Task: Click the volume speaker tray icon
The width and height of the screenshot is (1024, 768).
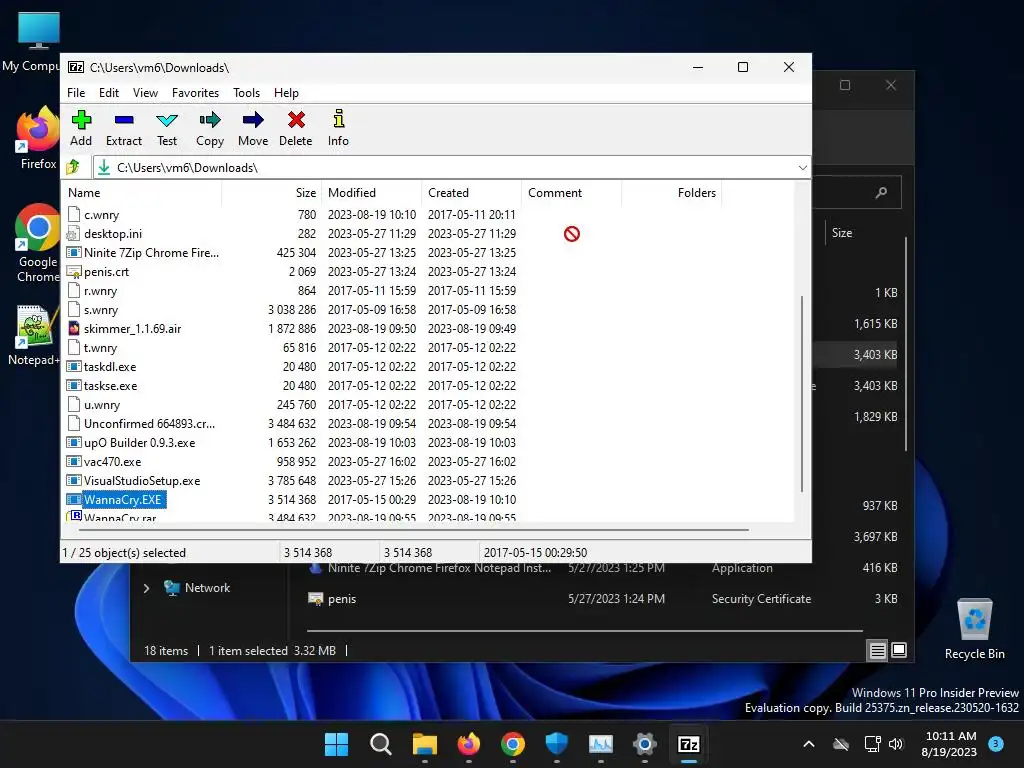Action: pyautogui.click(x=895, y=744)
